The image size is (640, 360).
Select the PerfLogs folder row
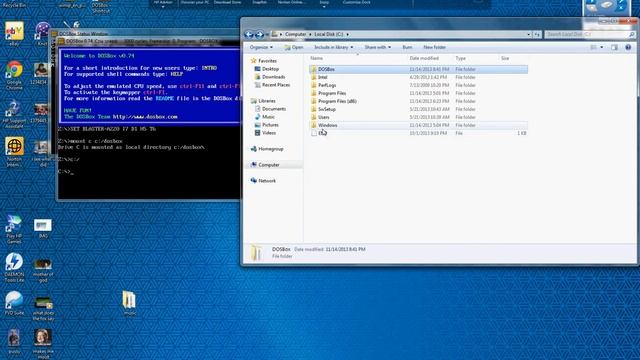coord(418,85)
